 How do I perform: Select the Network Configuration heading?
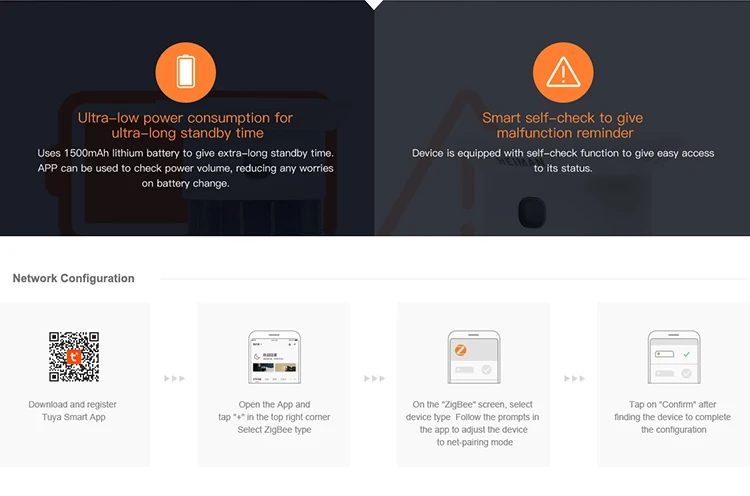coord(74,278)
